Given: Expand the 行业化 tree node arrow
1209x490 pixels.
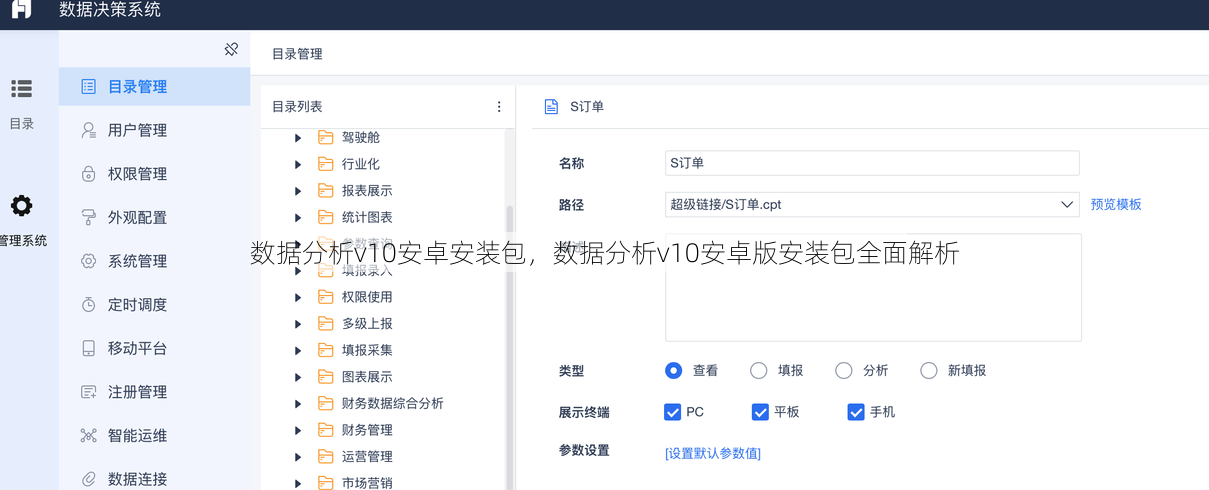Looking at the screenshot, I should (298, 164).
